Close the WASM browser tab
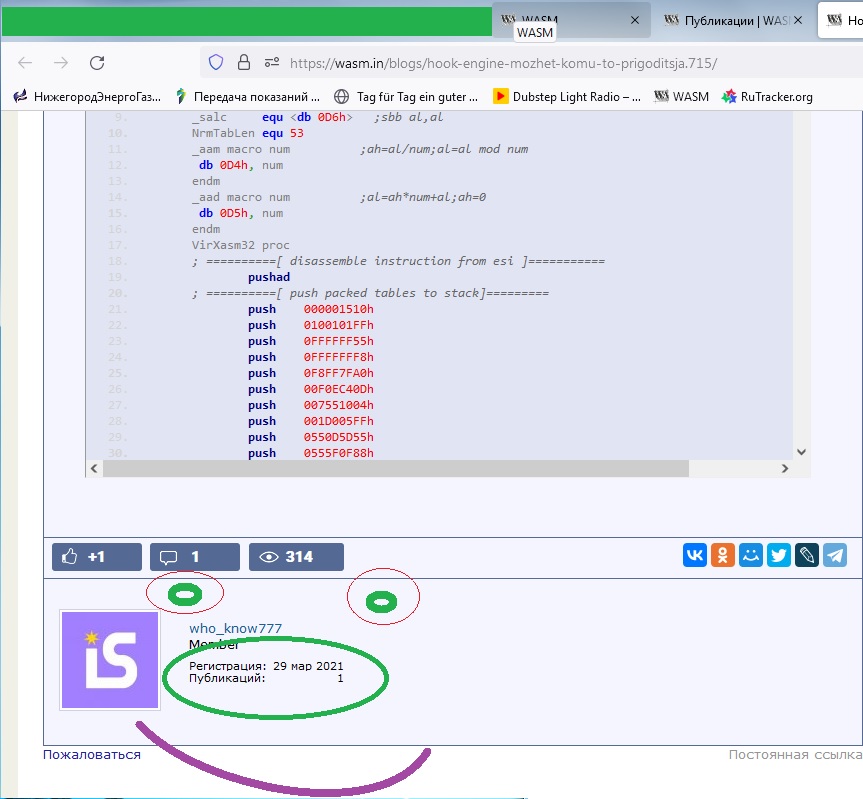The height and width of the screenshot is (799, 863). coord(636,20)
